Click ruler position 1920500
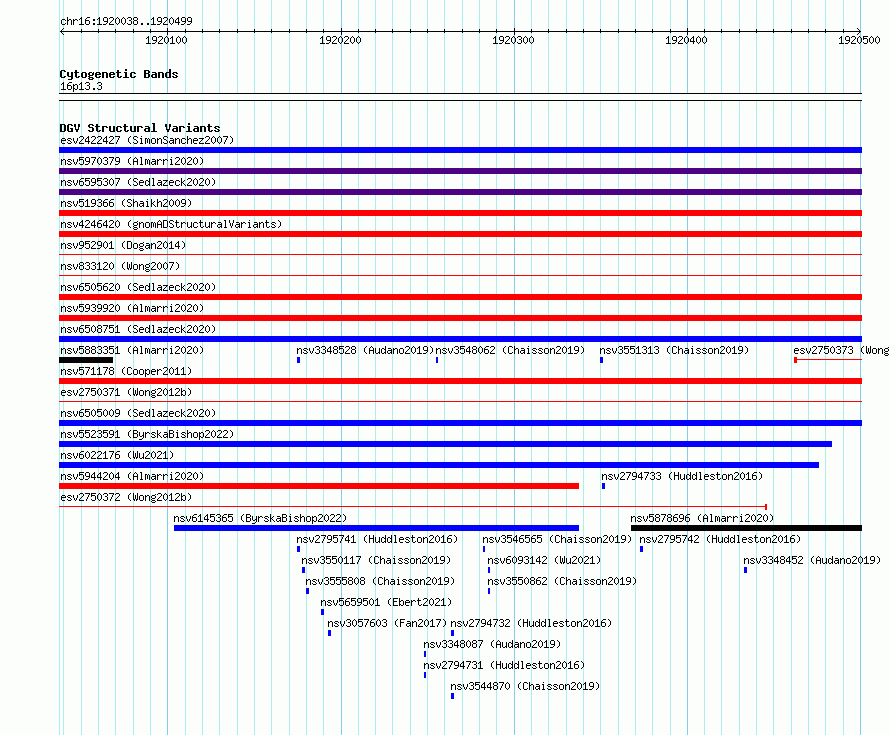This screenshot has width=890, height=735. click(859, 40)
